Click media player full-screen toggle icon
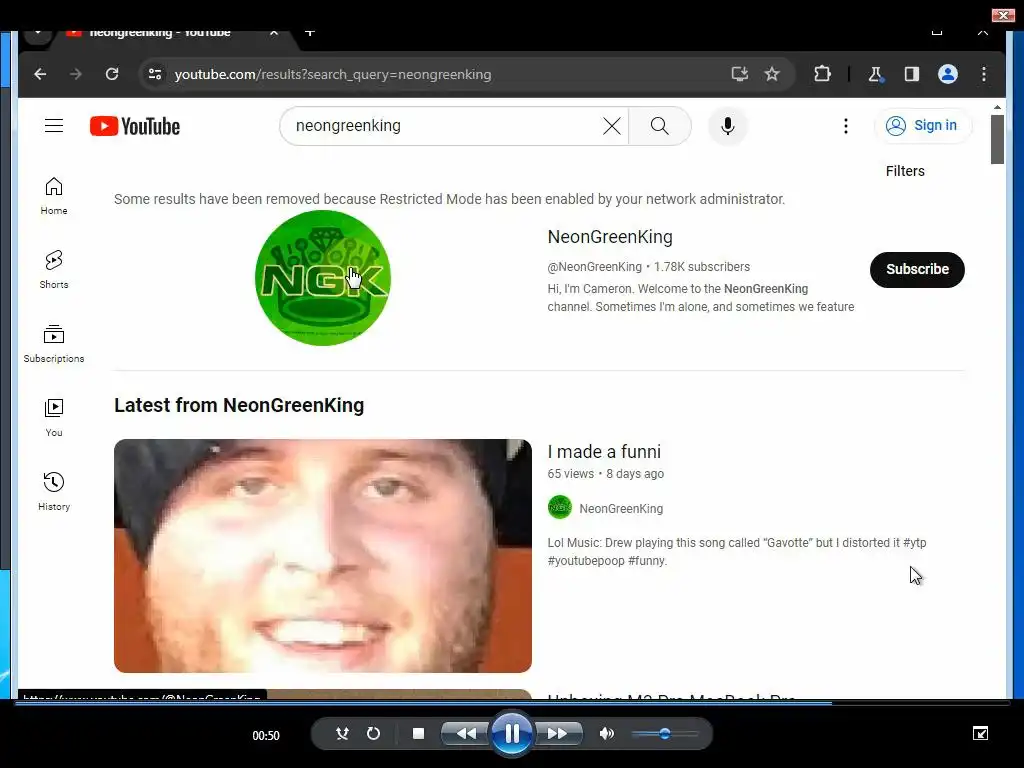 980,733
